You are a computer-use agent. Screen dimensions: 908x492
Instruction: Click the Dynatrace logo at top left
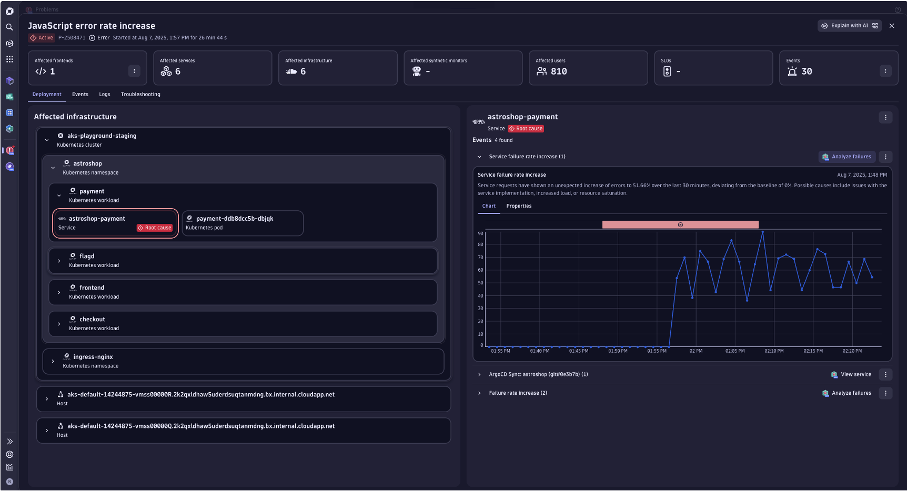[9, 10]
